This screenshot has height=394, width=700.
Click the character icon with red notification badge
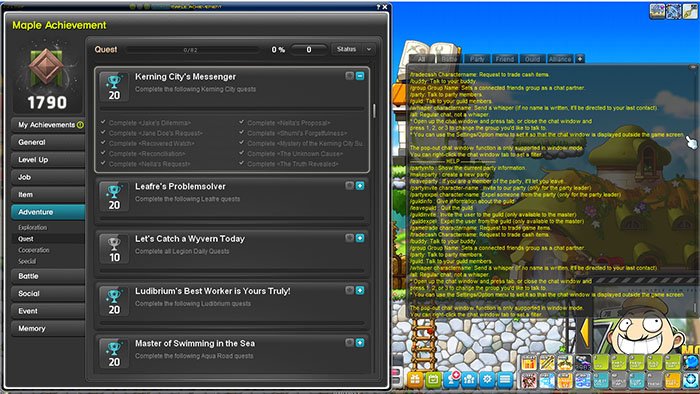point(451,379)
